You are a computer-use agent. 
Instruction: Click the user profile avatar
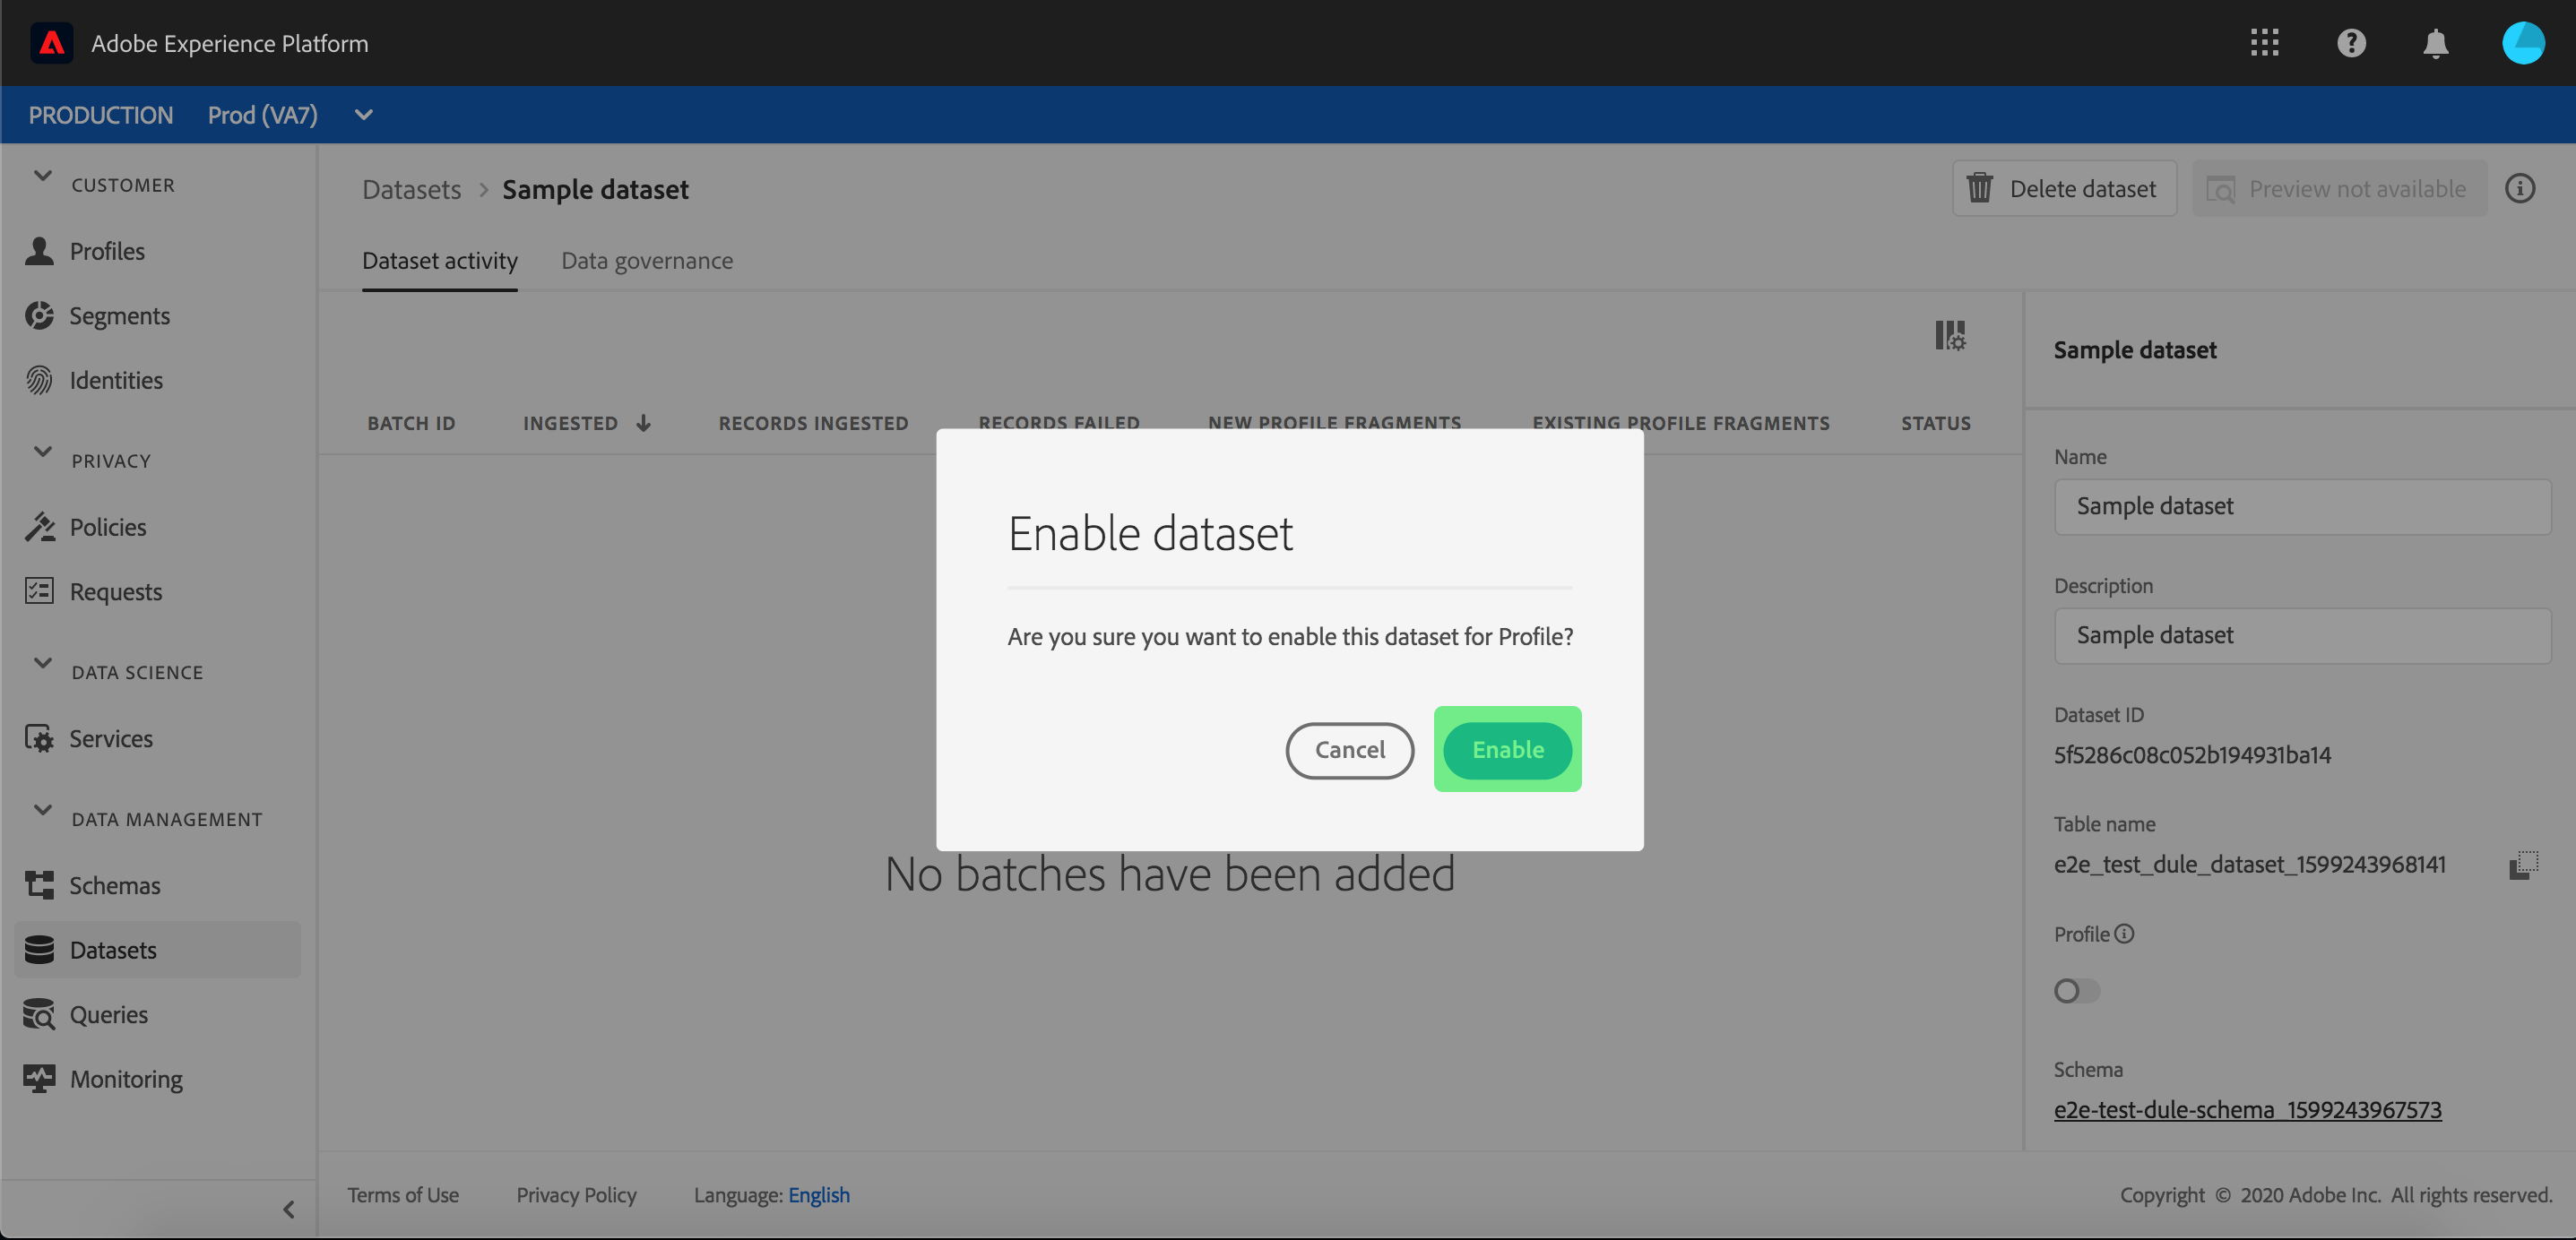pos(2522,43)
